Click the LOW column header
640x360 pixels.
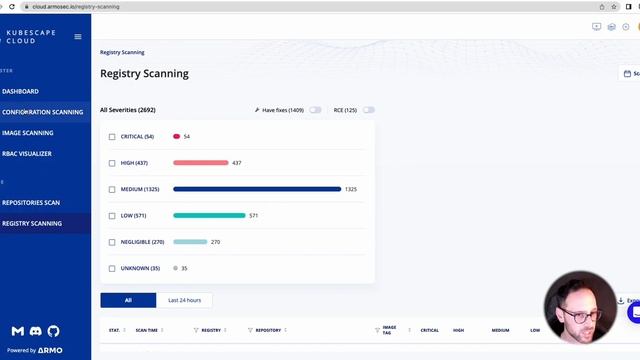535,330
